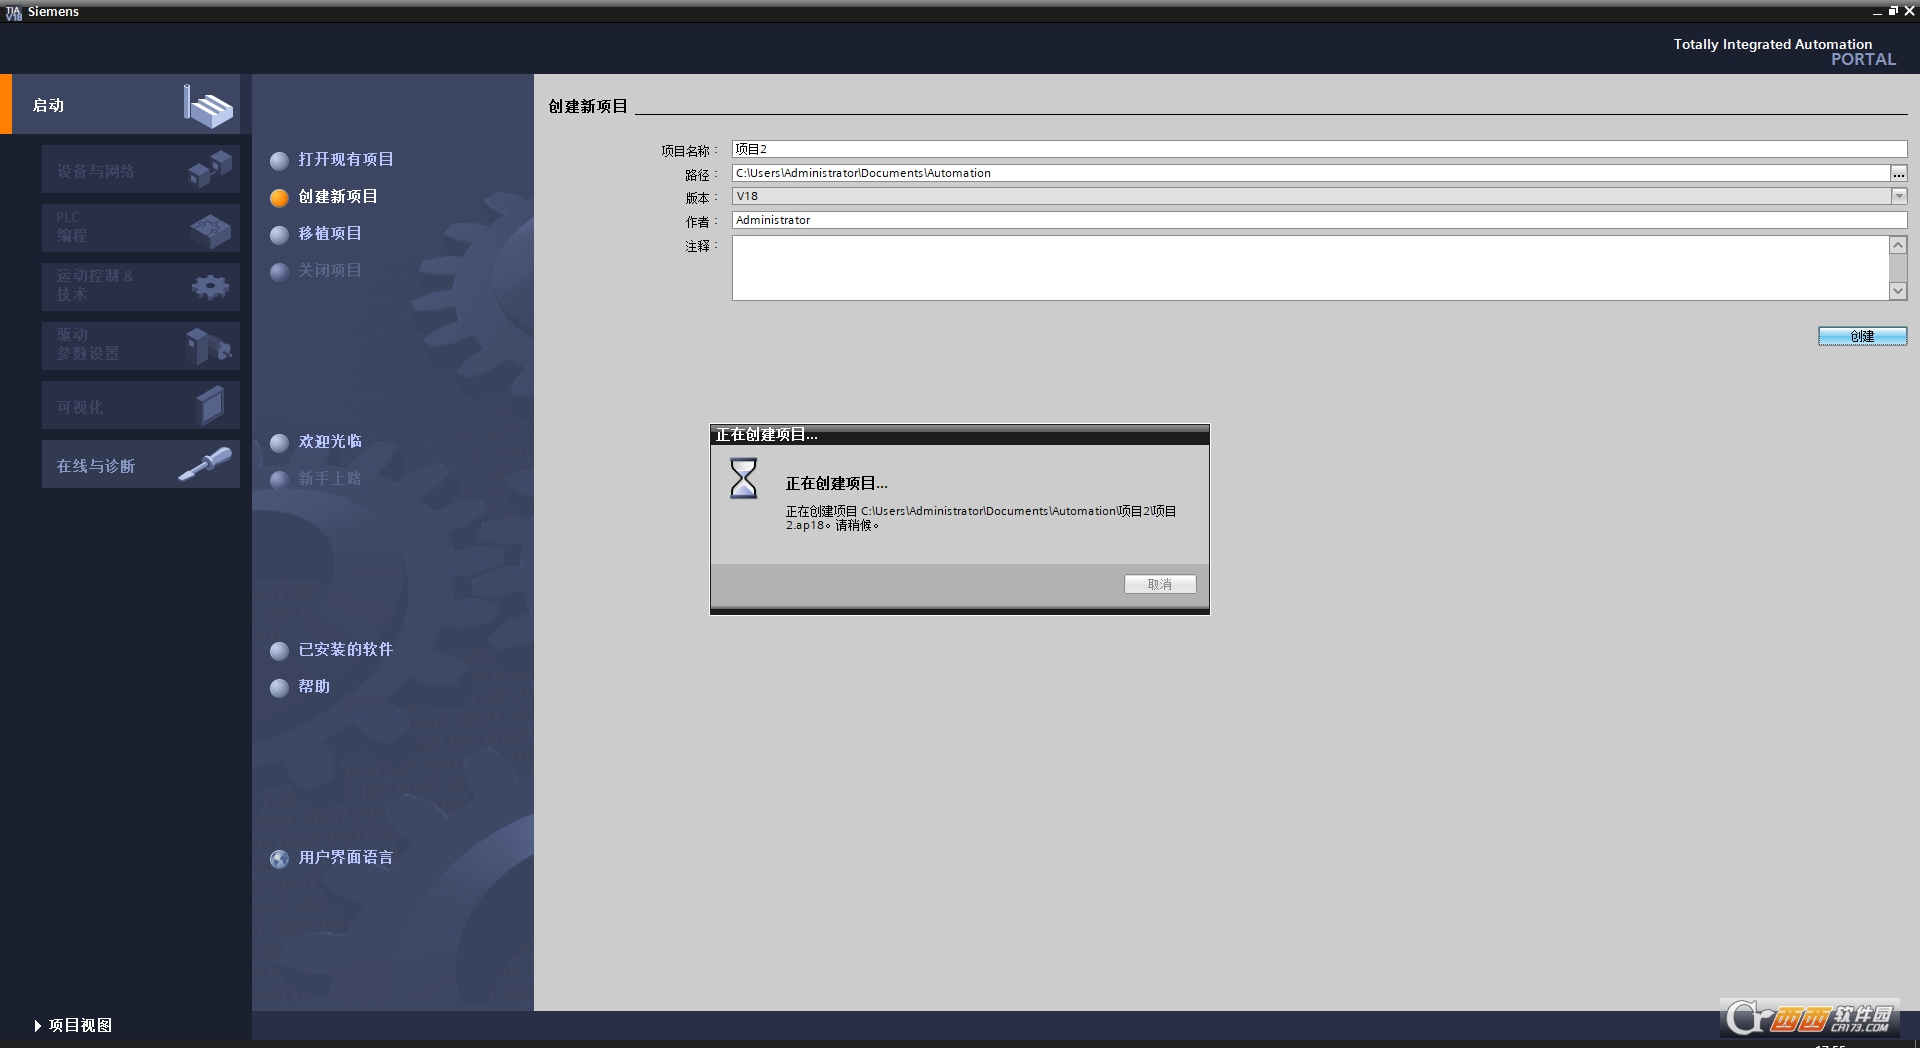The image size is (1920, 1048).
Task: Click the 注释 comment text area
Action: (x=1310, y=267)
